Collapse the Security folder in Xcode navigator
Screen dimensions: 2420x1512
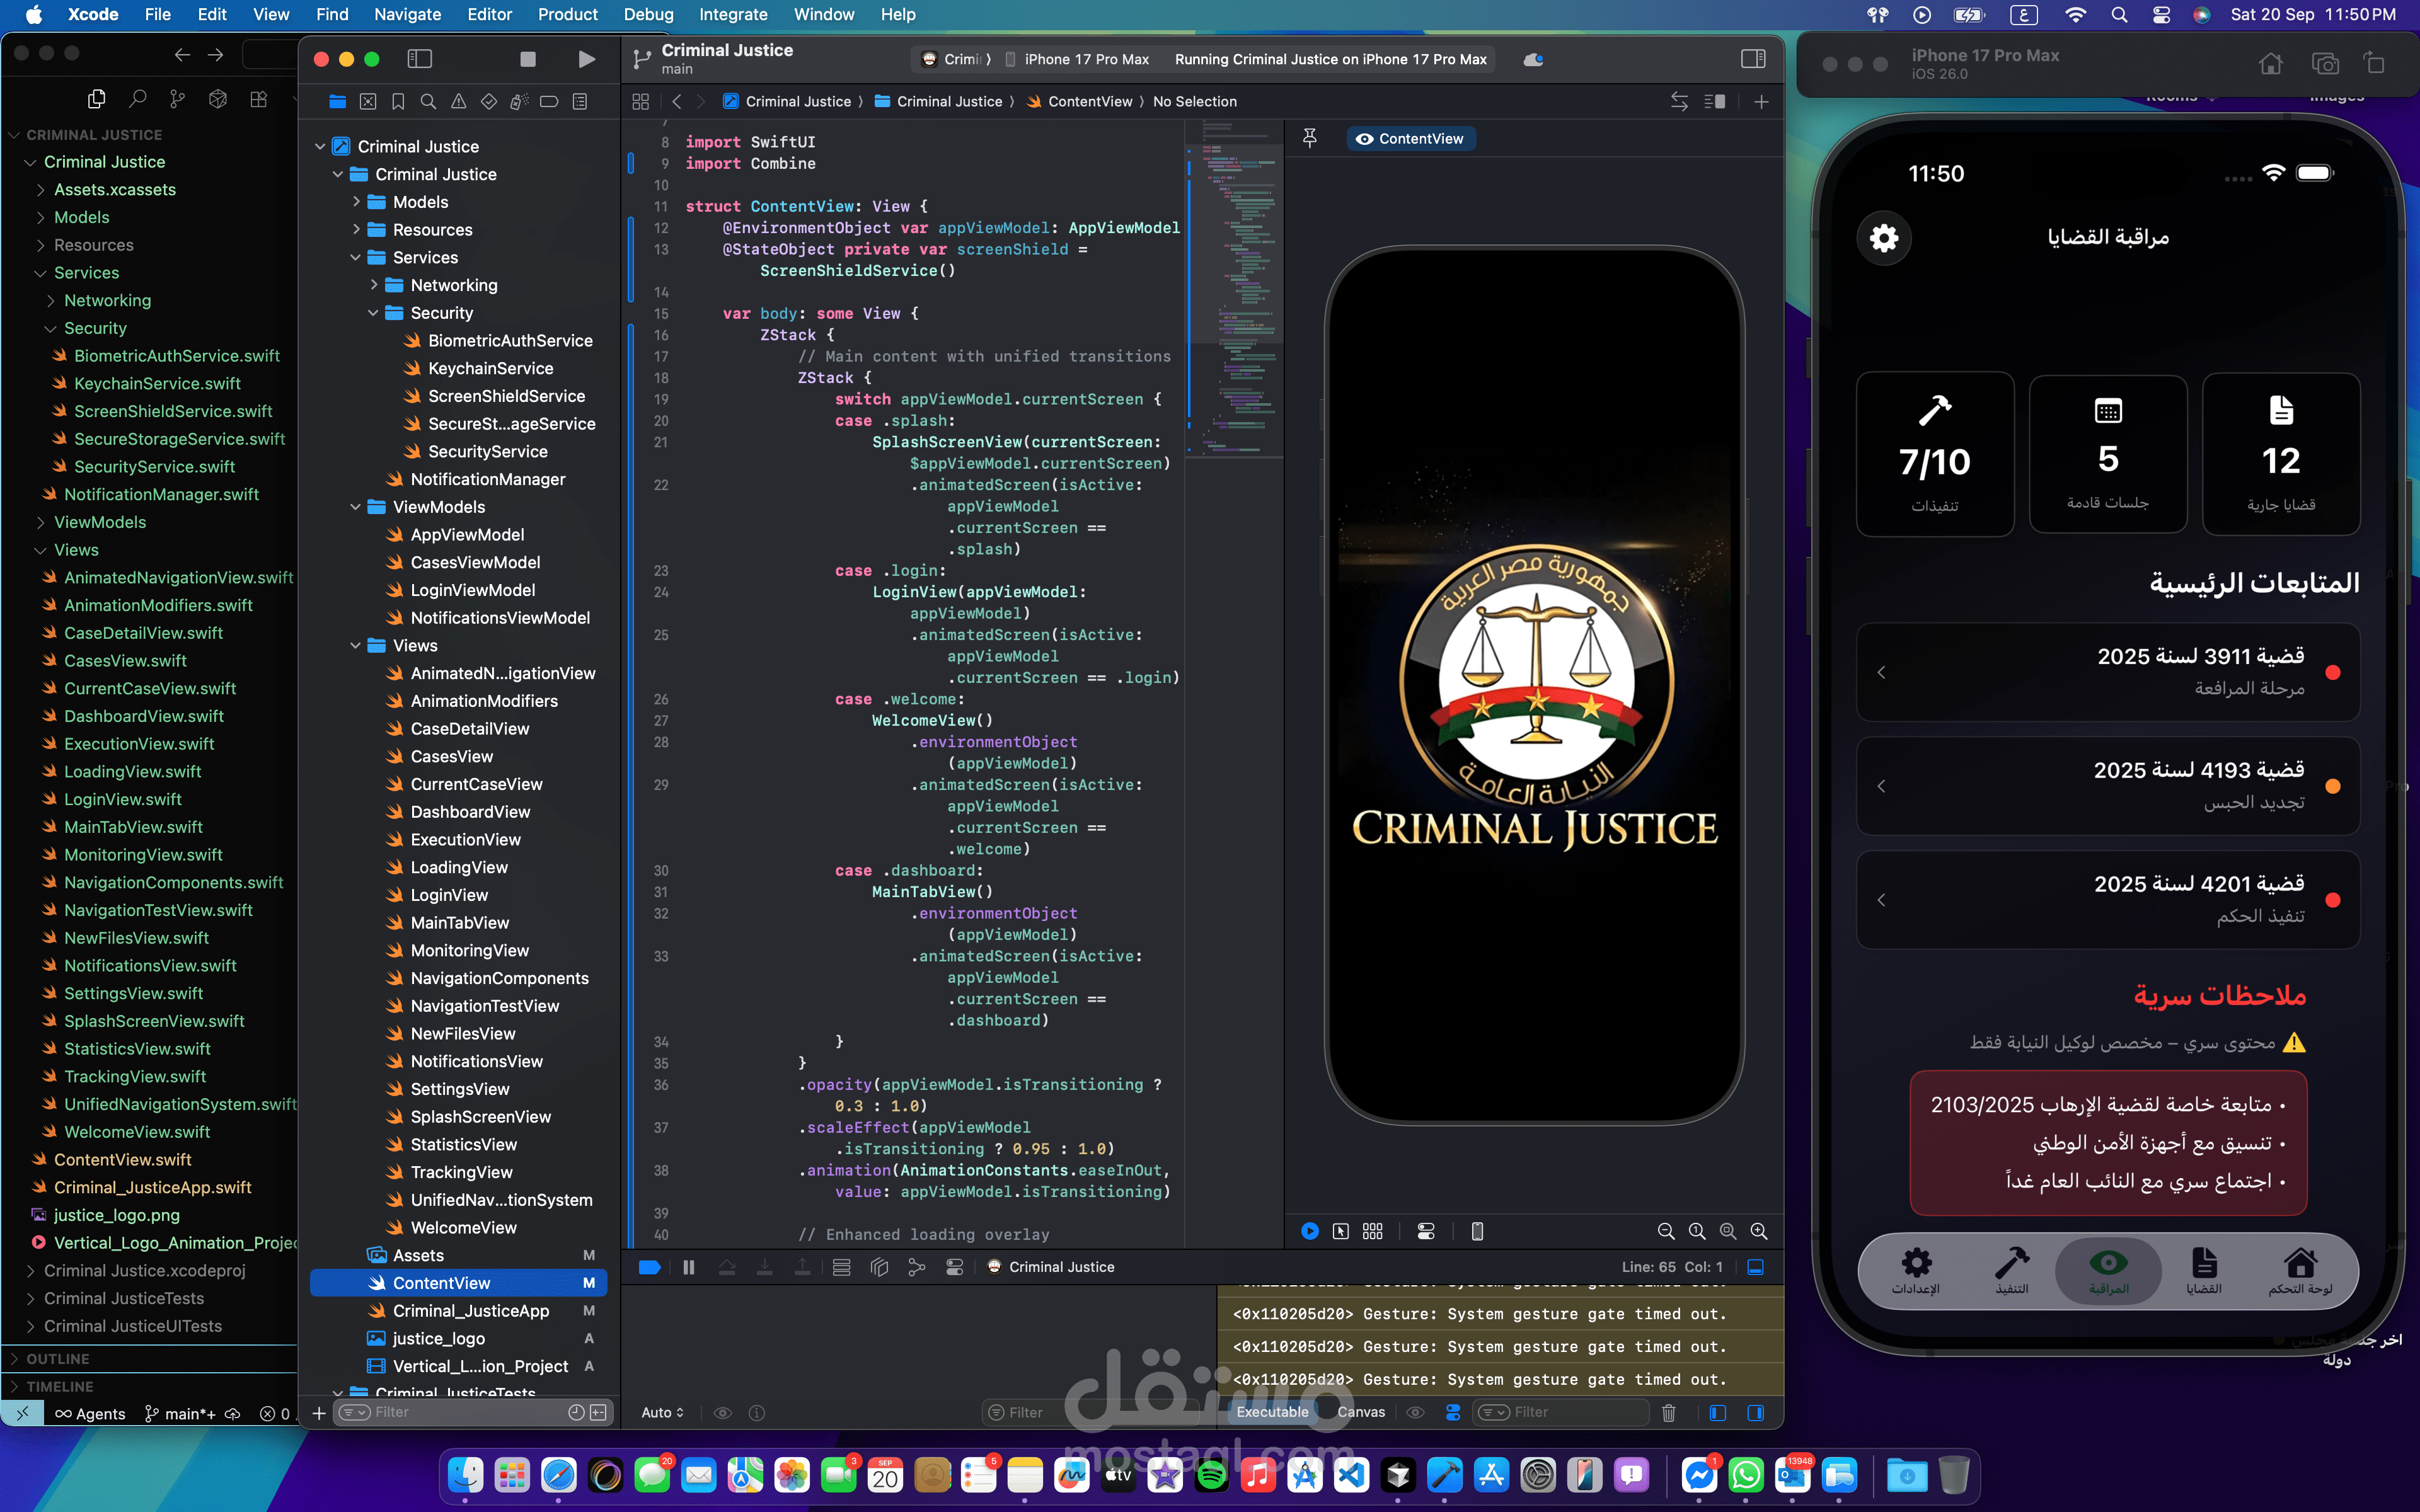click(374, 313)
